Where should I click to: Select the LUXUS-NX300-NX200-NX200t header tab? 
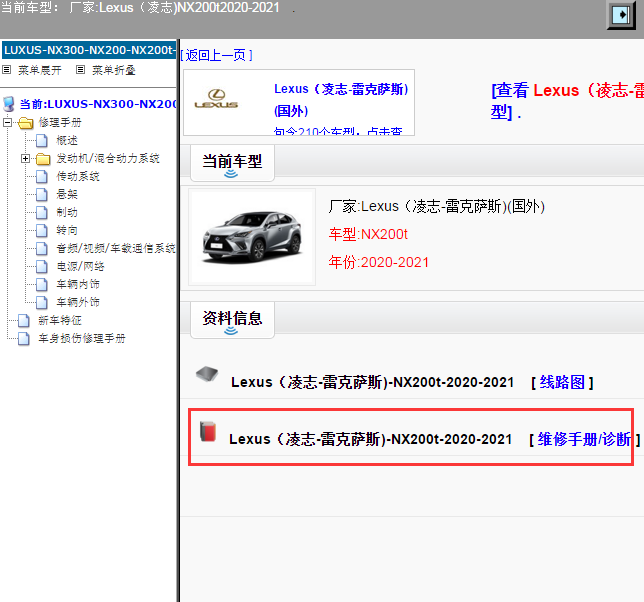pos(89,50)
